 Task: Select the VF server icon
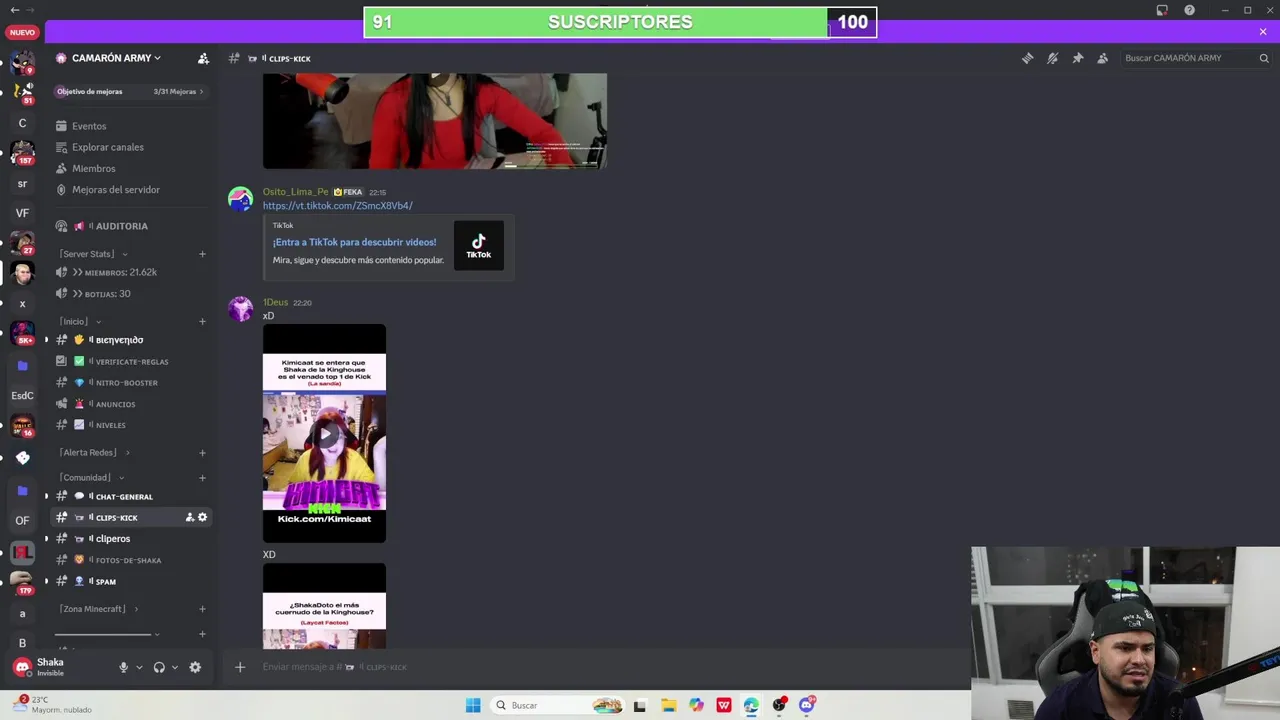(x=22, y=213)
